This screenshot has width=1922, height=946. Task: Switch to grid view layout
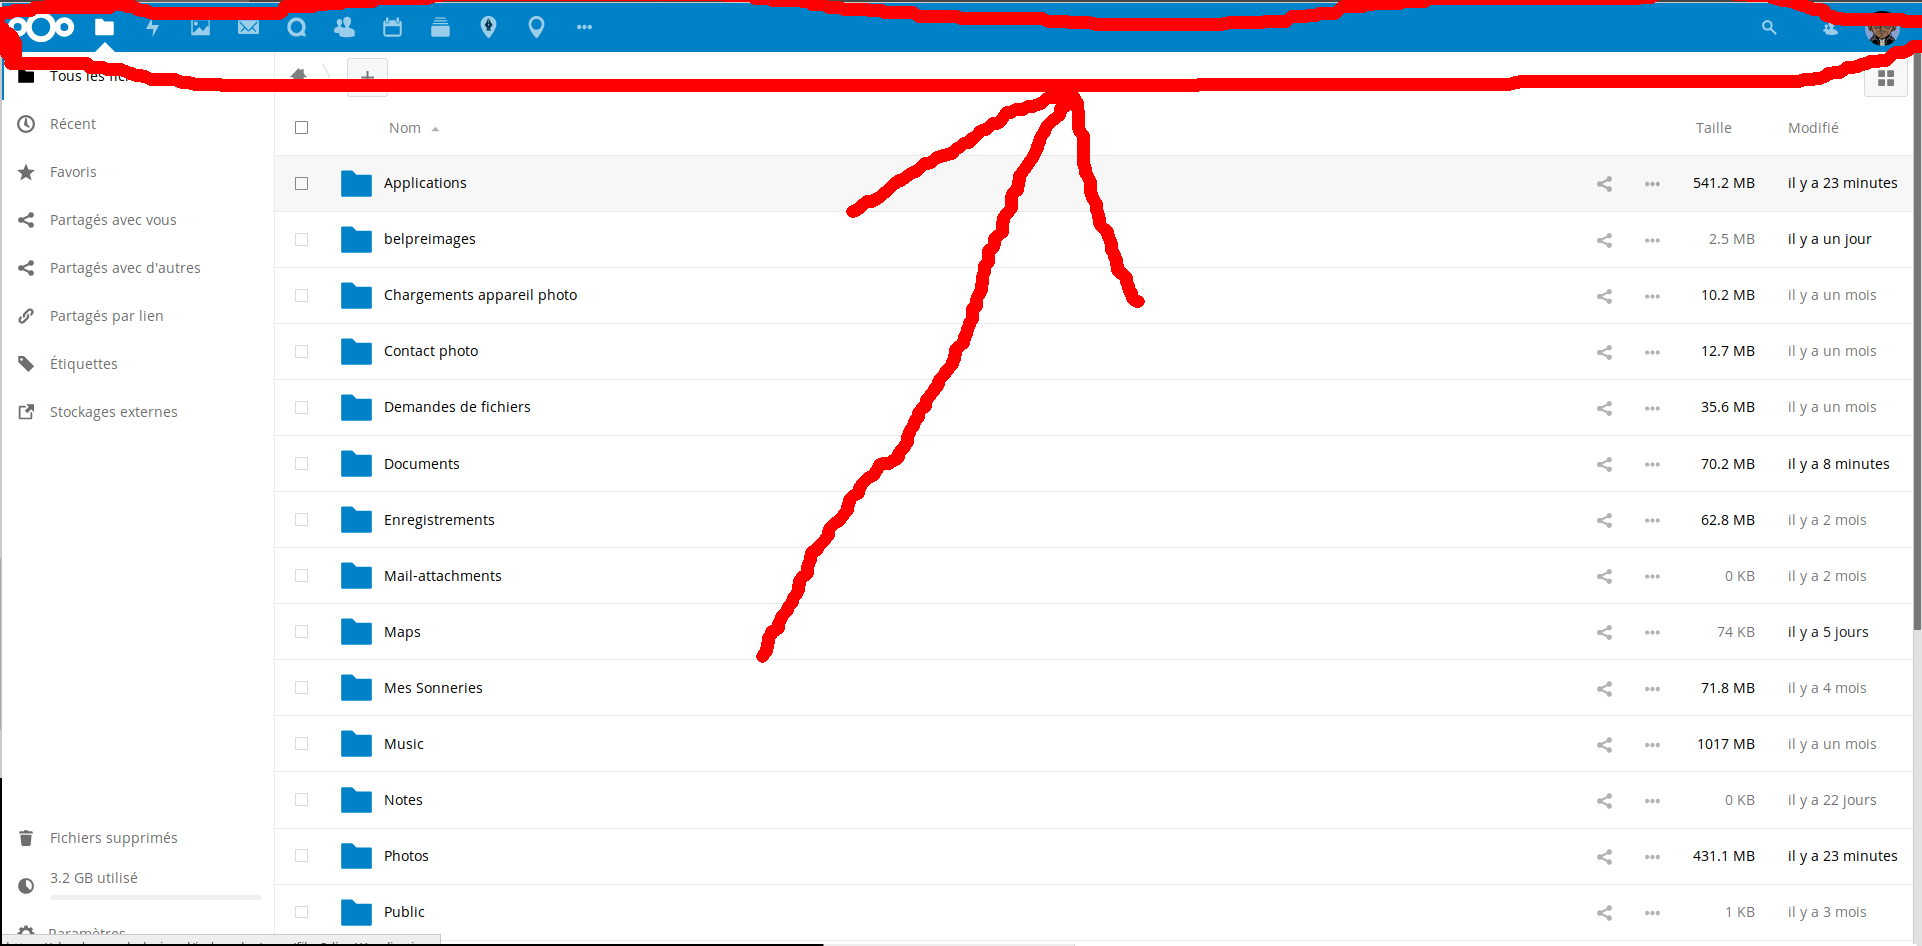[1887, 78]
